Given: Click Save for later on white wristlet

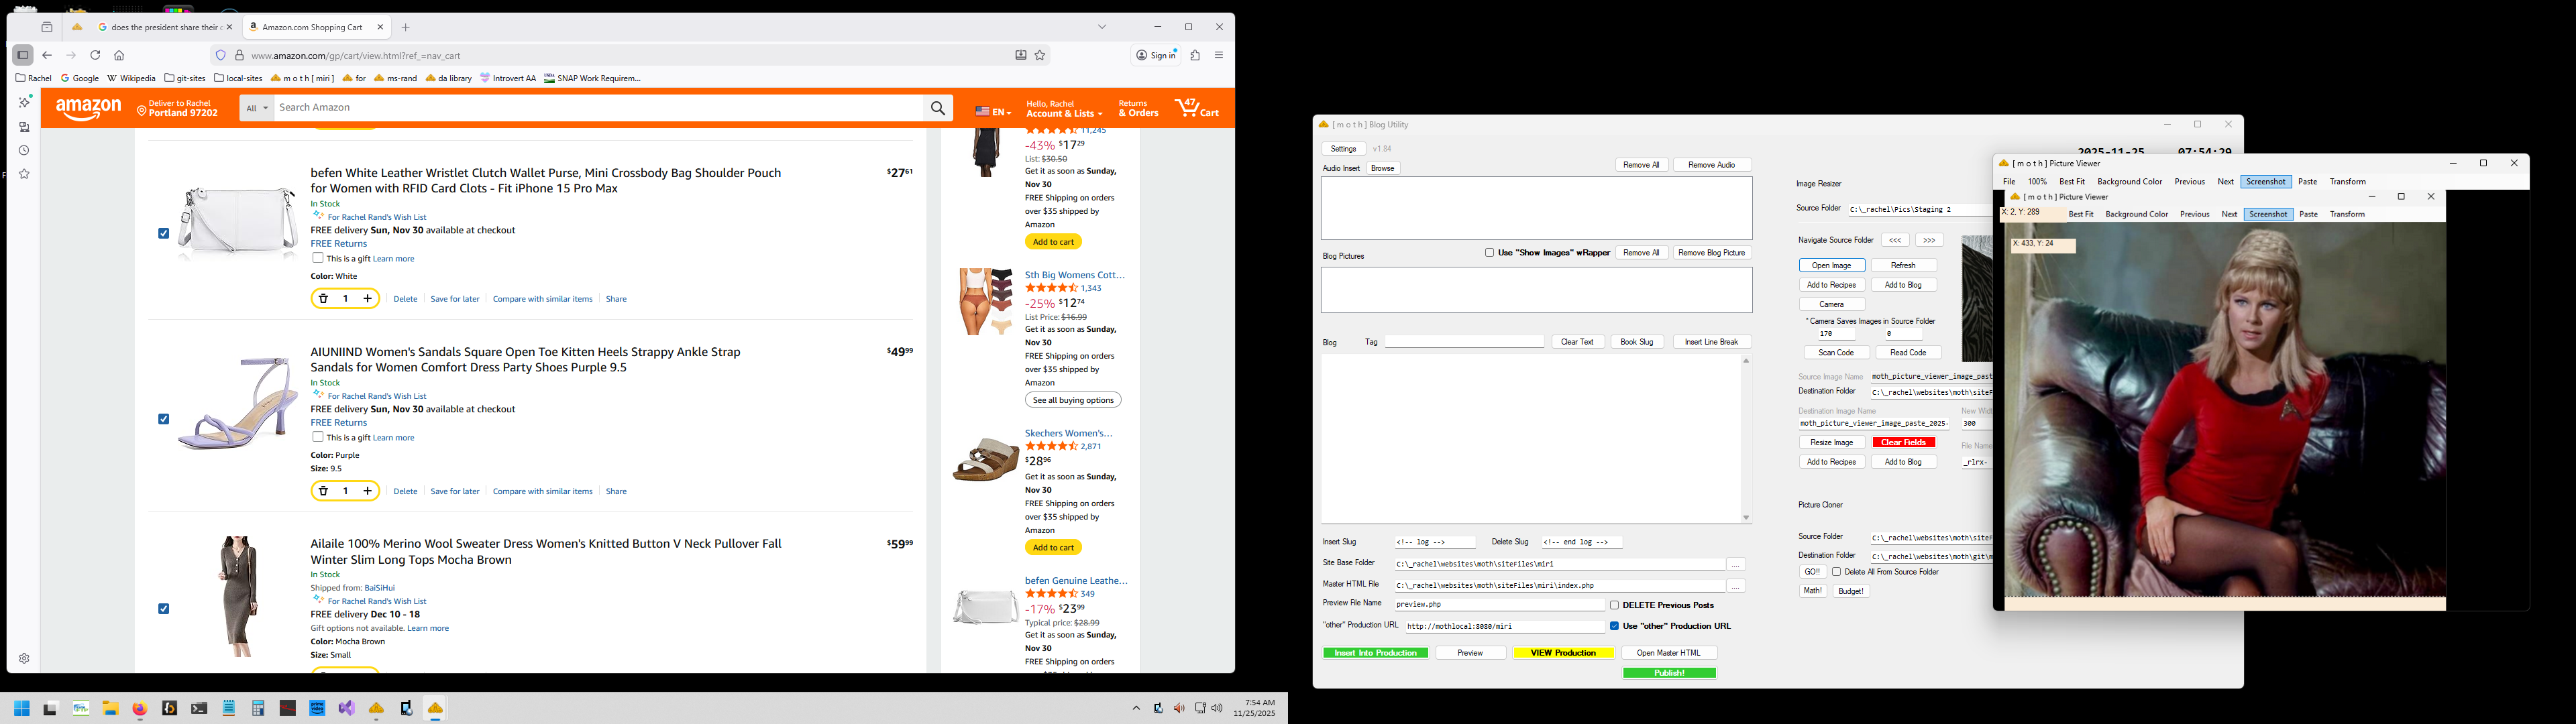Looking at the screenshot, I should pyautogui.click(x=455, y=299).
